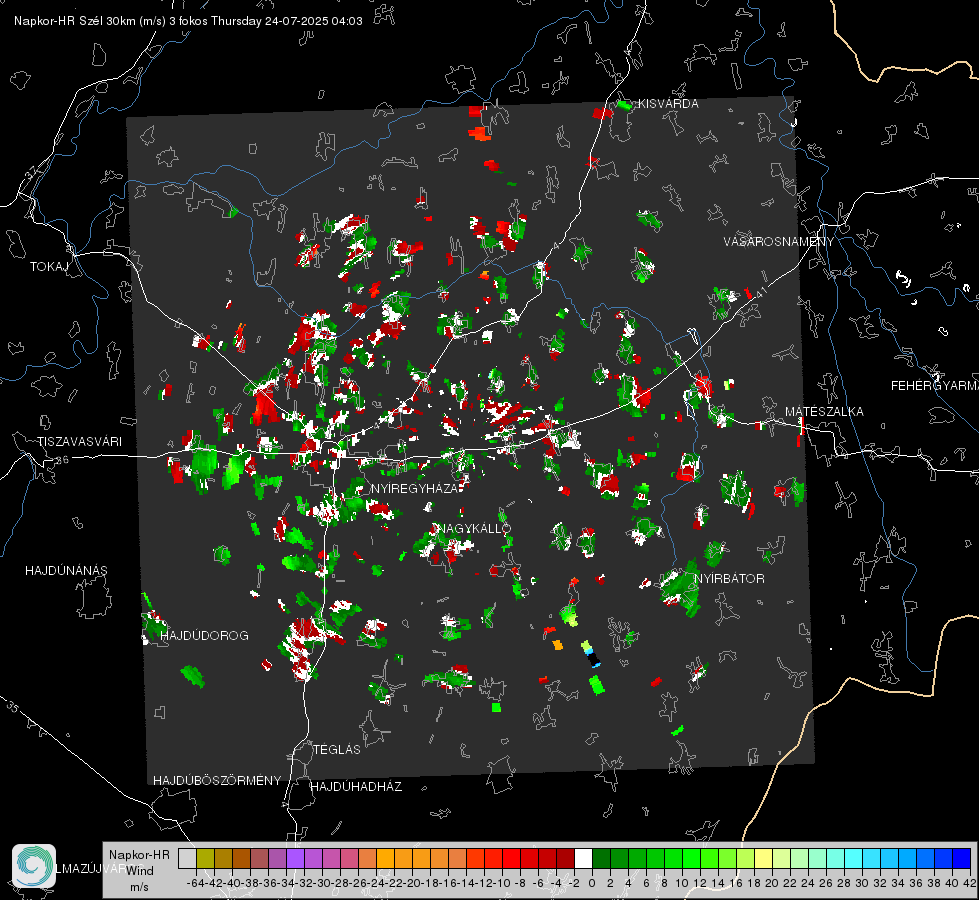Select the gray first swatch in legend
Viewport: 979px width, 900px height.
187,858
